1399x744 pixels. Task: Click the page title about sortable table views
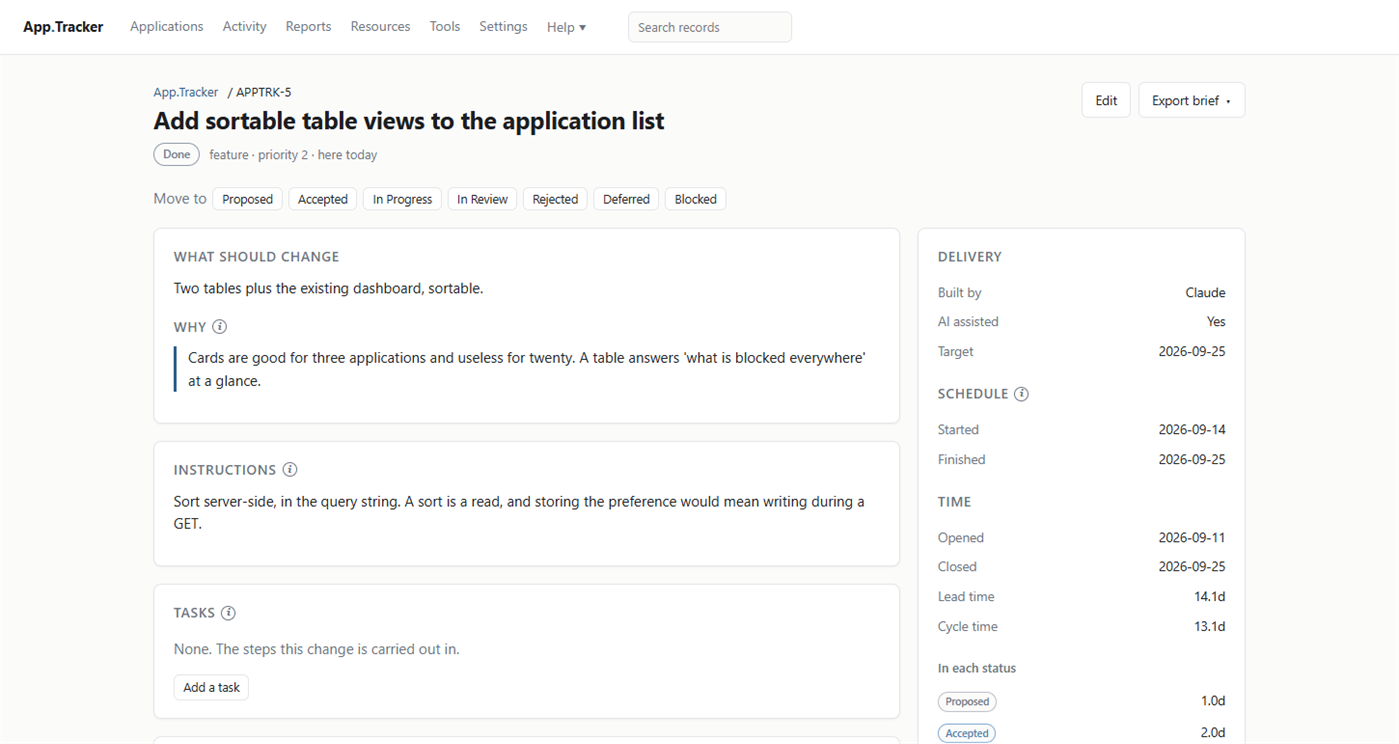pyautogui.click(x=409, y=121)
